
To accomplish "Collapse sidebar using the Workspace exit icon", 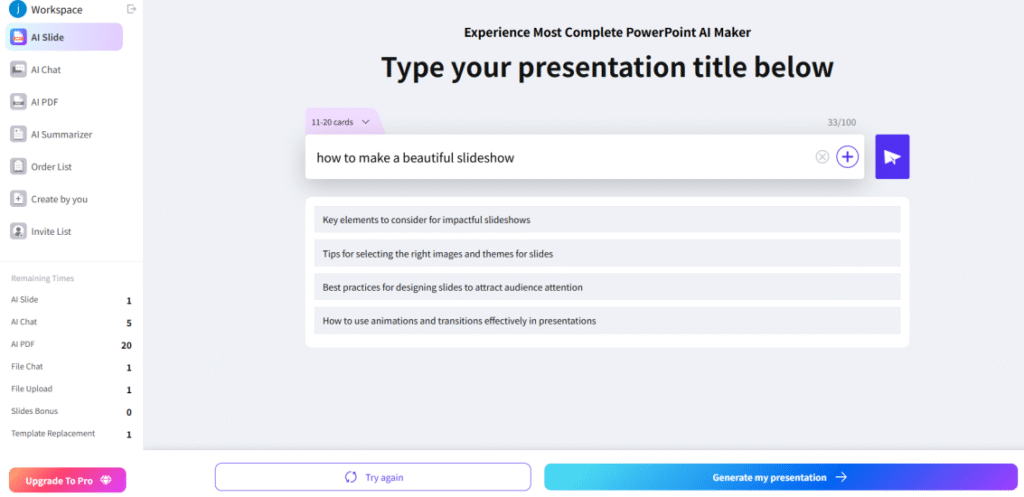I will (132, 9).
